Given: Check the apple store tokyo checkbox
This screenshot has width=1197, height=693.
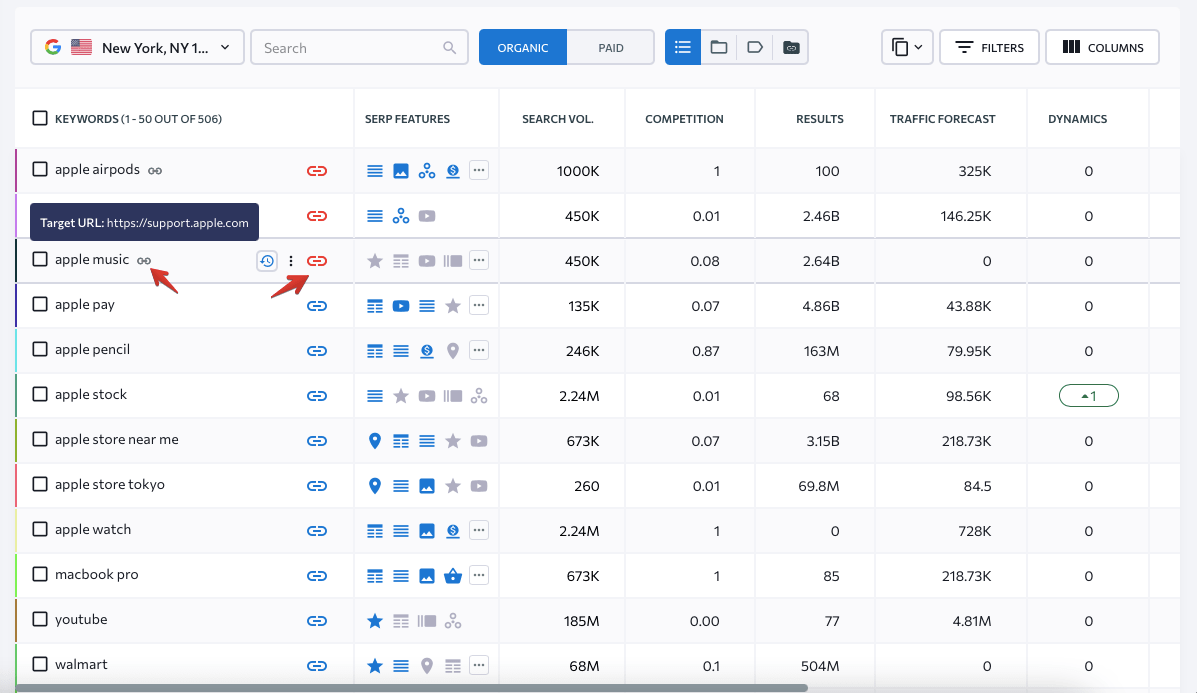Looking at the screenshot, I should (x=40, y=485).
